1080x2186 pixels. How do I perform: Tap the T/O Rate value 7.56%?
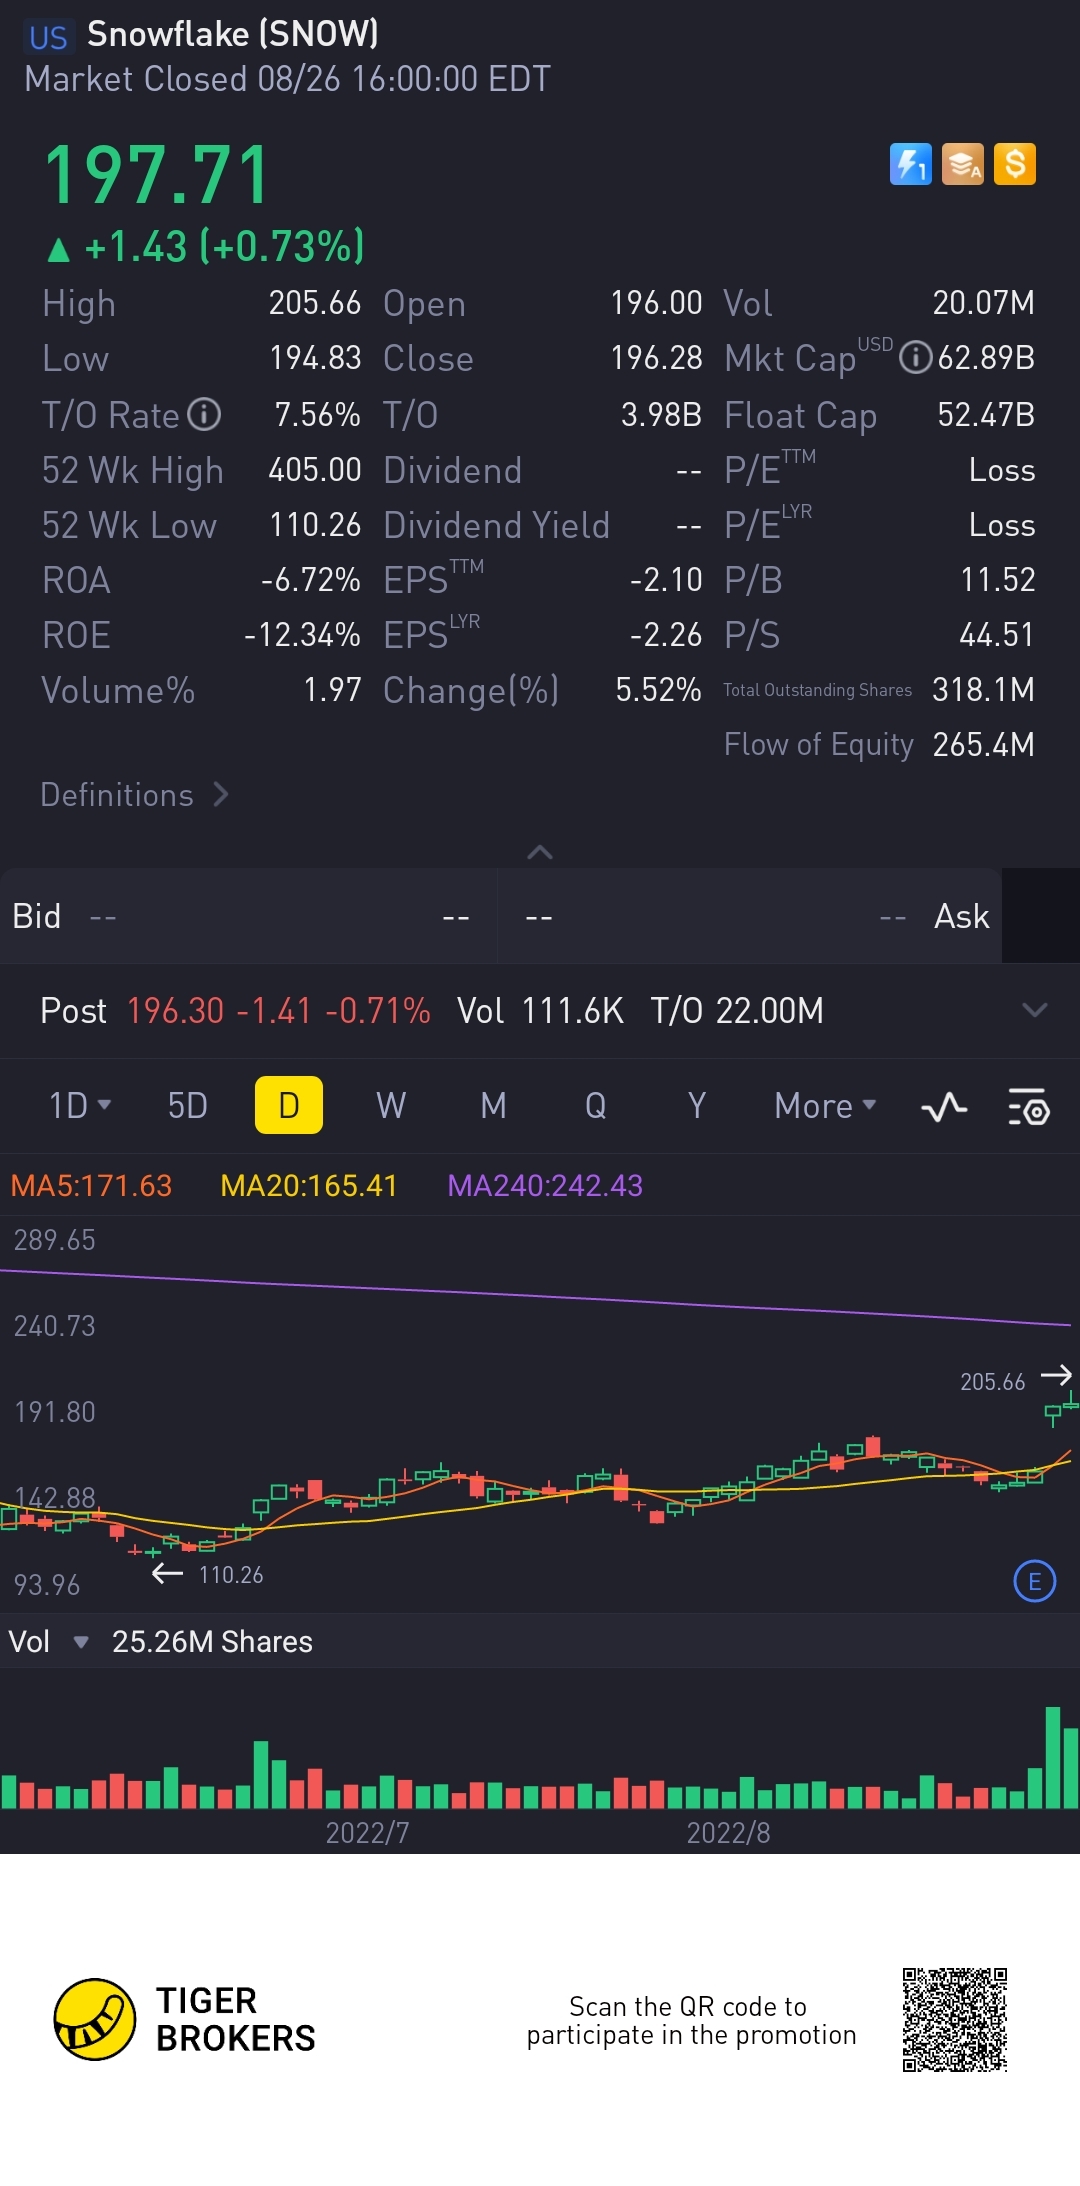(x=317, y=415)
